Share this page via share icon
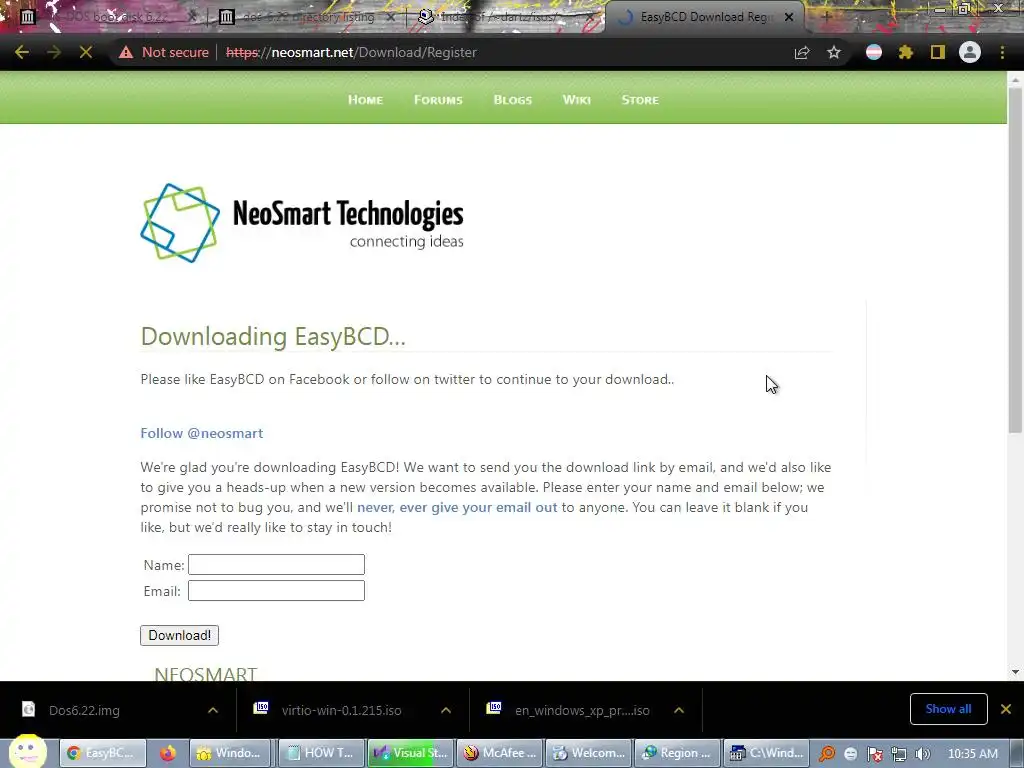This screenshot has width=1024, height=768. pos(802,52)
